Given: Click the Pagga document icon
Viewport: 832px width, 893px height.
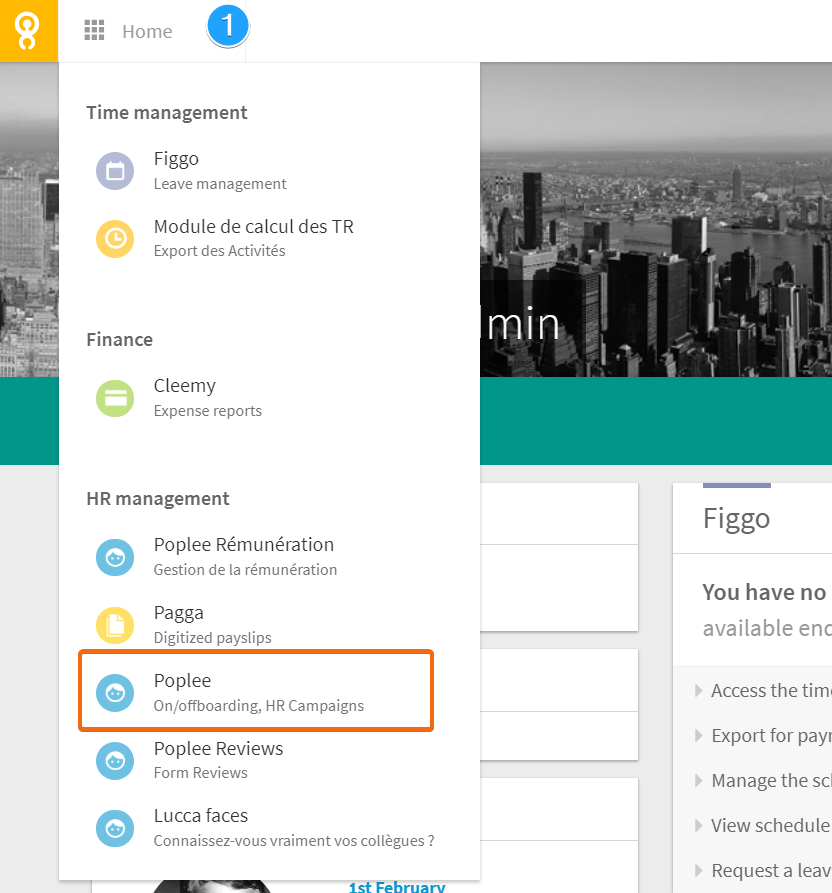Looking at the screenshot, I should (115, 625).
